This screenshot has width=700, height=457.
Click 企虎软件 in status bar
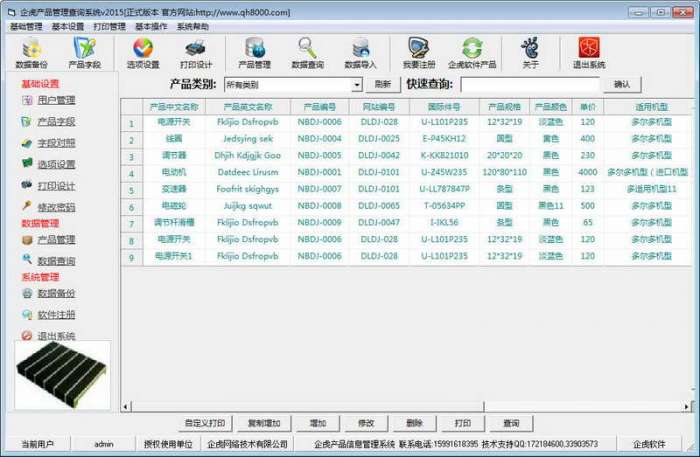point(649,444)
